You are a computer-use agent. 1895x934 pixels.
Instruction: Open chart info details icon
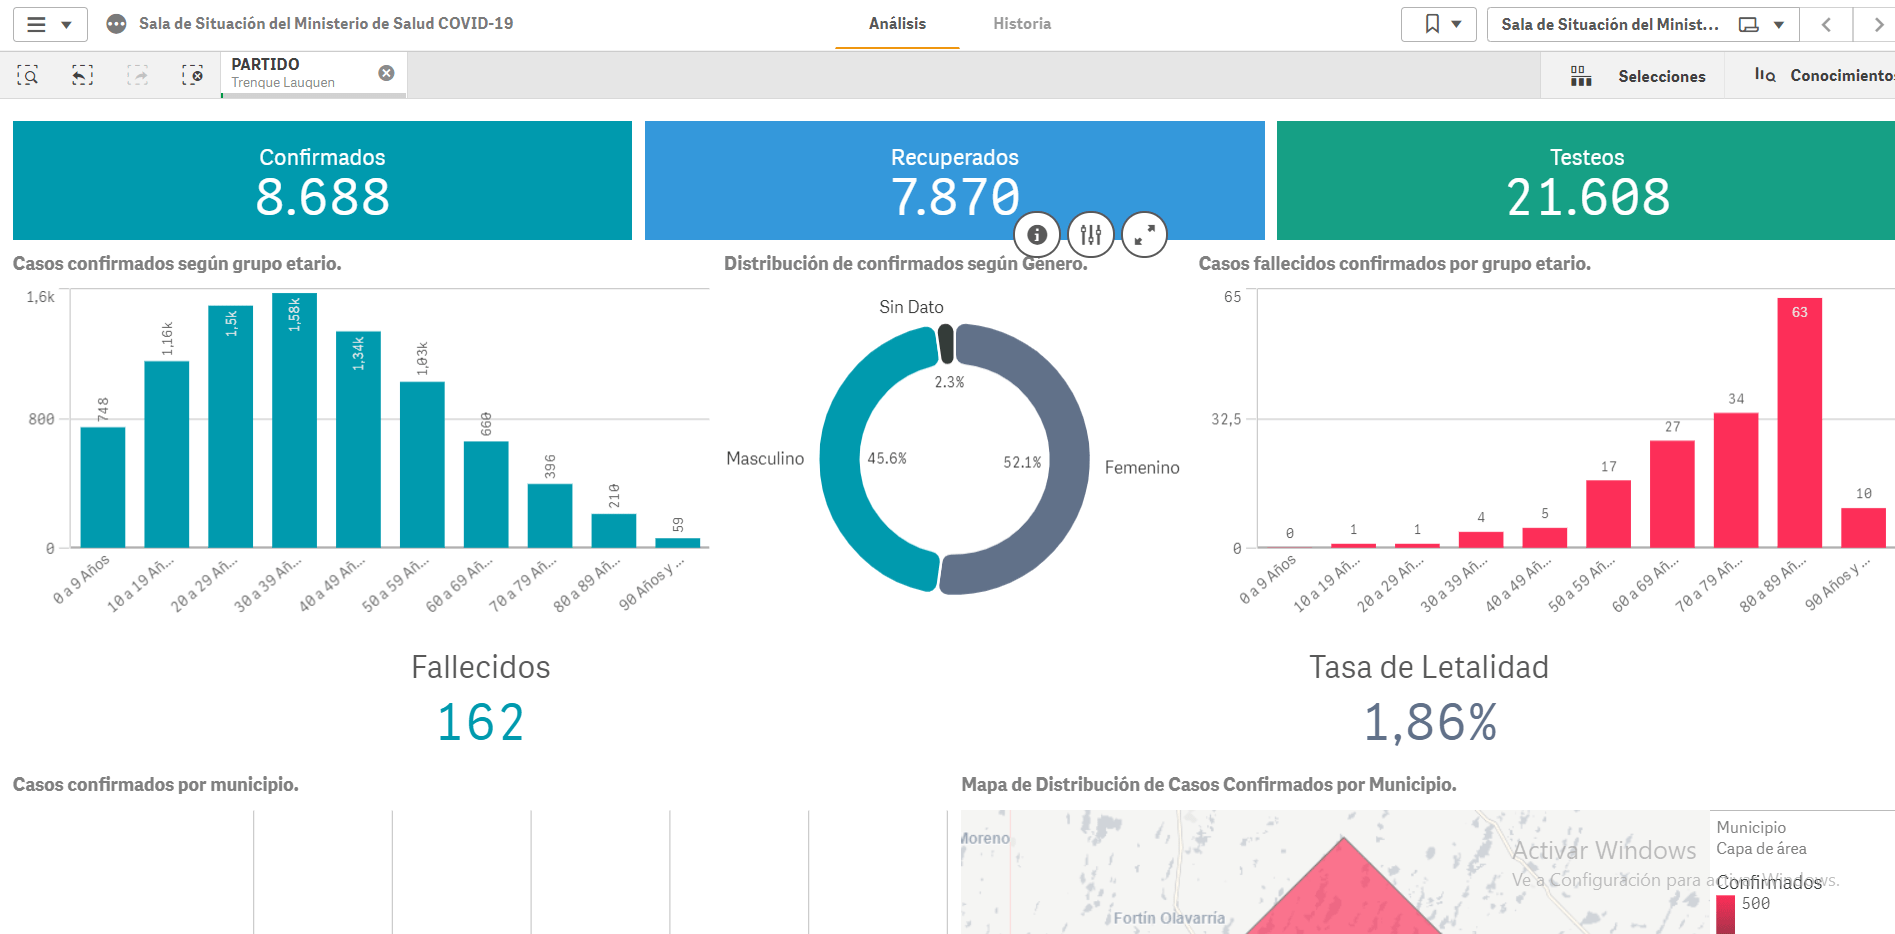pos(1037,235)
